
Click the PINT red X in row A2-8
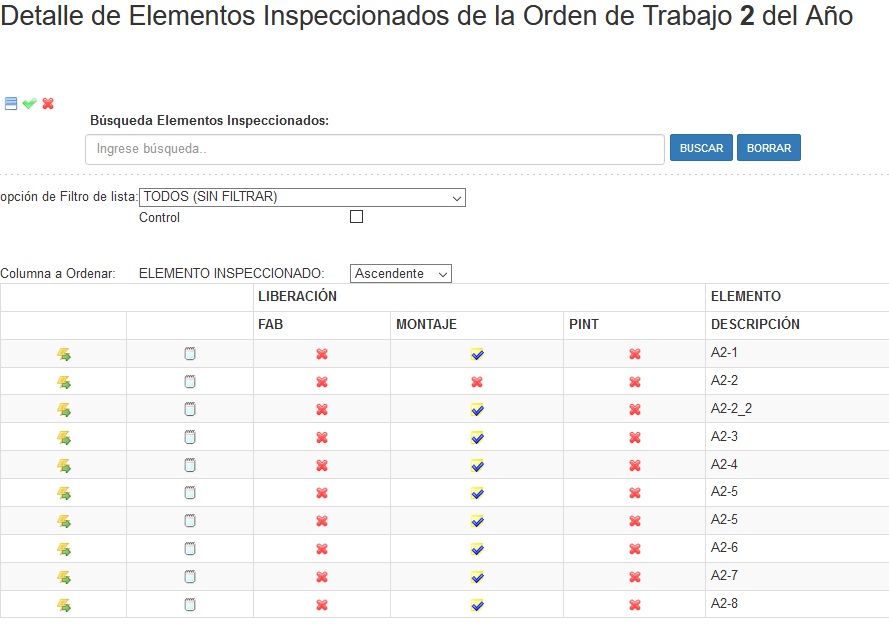coord(635,605)
